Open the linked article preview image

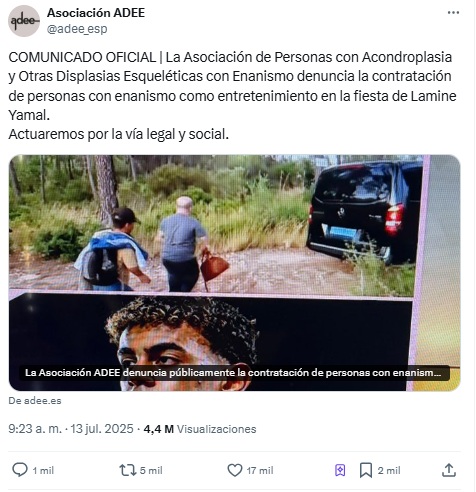coord(234,273)
